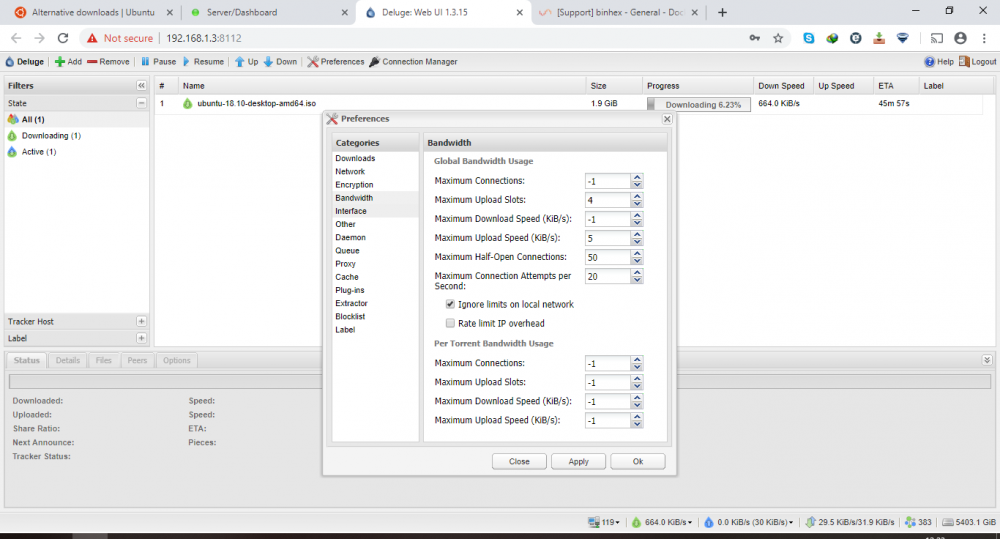Click the Remove torrent toolbar button
Screen dimensions: 1000x539
108,62
